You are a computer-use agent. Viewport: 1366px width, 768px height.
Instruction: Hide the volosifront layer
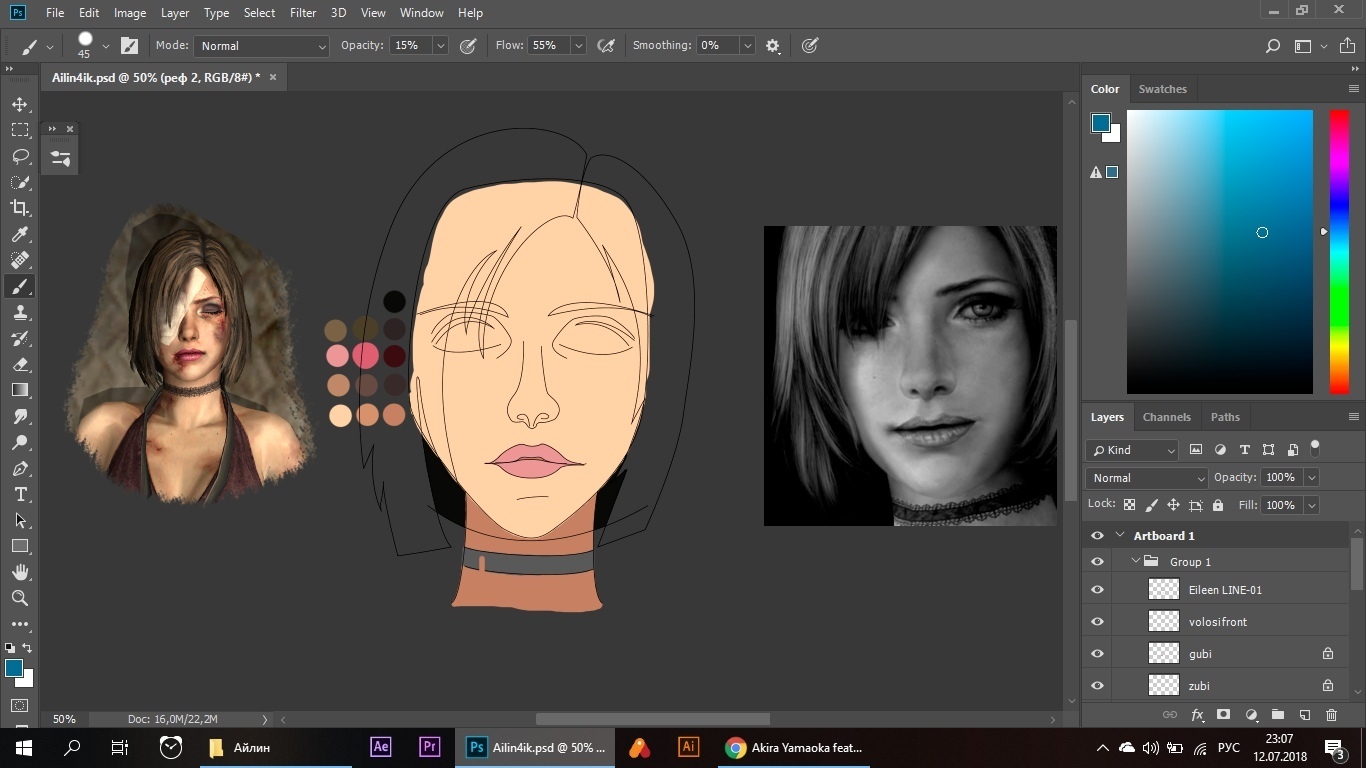tap(1097, 622)
